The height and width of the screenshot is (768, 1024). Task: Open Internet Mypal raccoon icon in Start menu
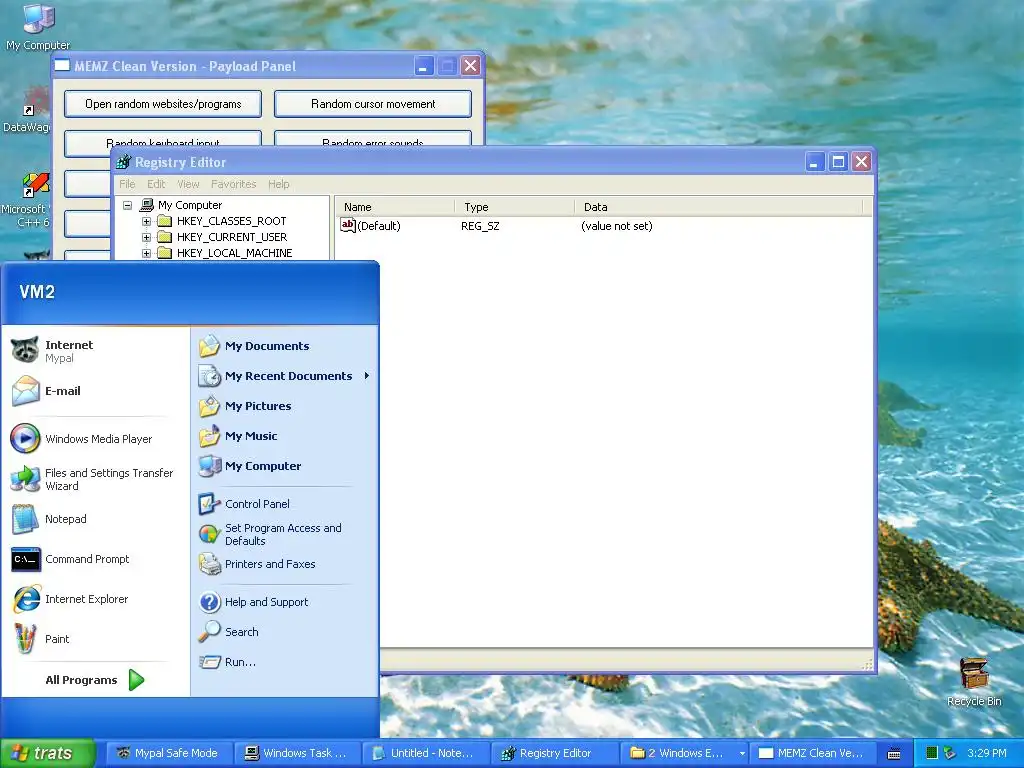point(25,350)
